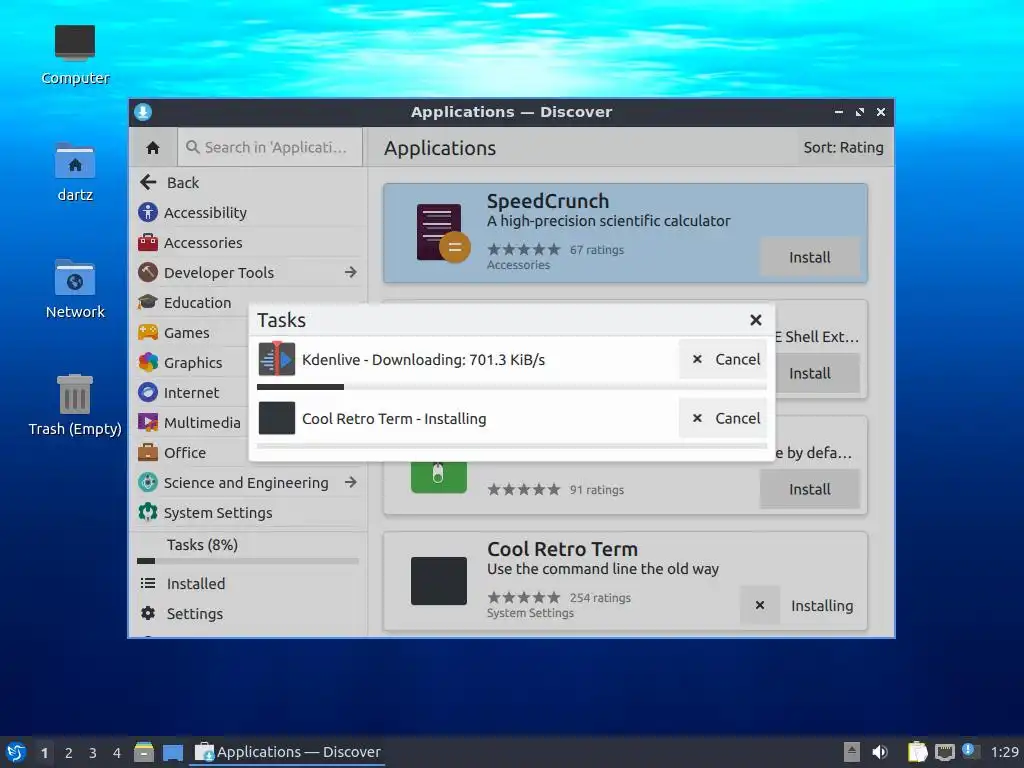
Task: Show the Installed applications list
Action: click(x=248, y=583)
